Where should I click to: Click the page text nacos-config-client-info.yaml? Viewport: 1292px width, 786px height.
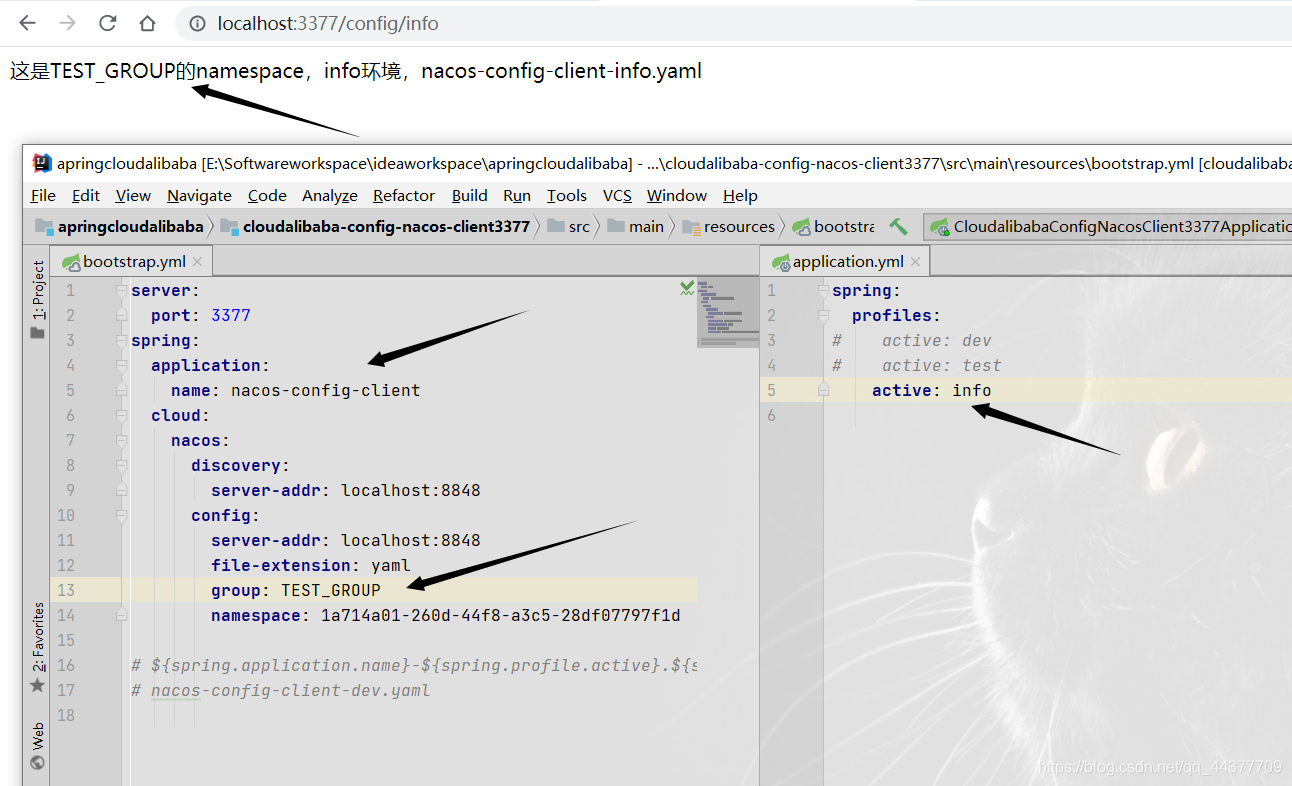[562, 71]
